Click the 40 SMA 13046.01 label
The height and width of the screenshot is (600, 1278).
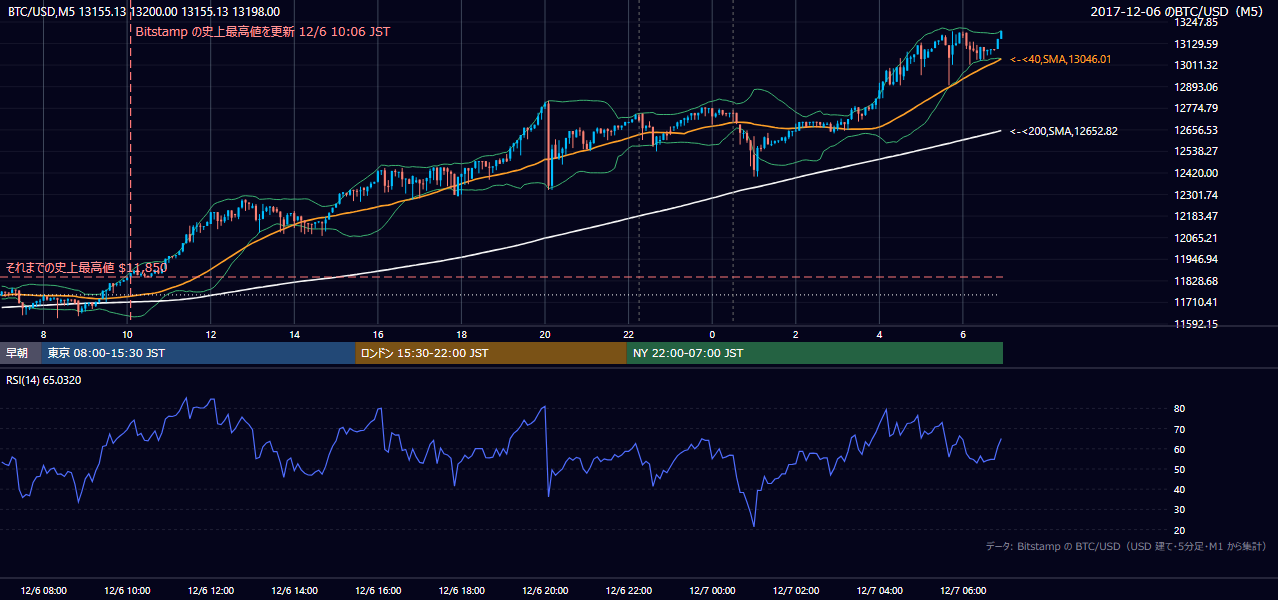click(x=1061, y=59)
